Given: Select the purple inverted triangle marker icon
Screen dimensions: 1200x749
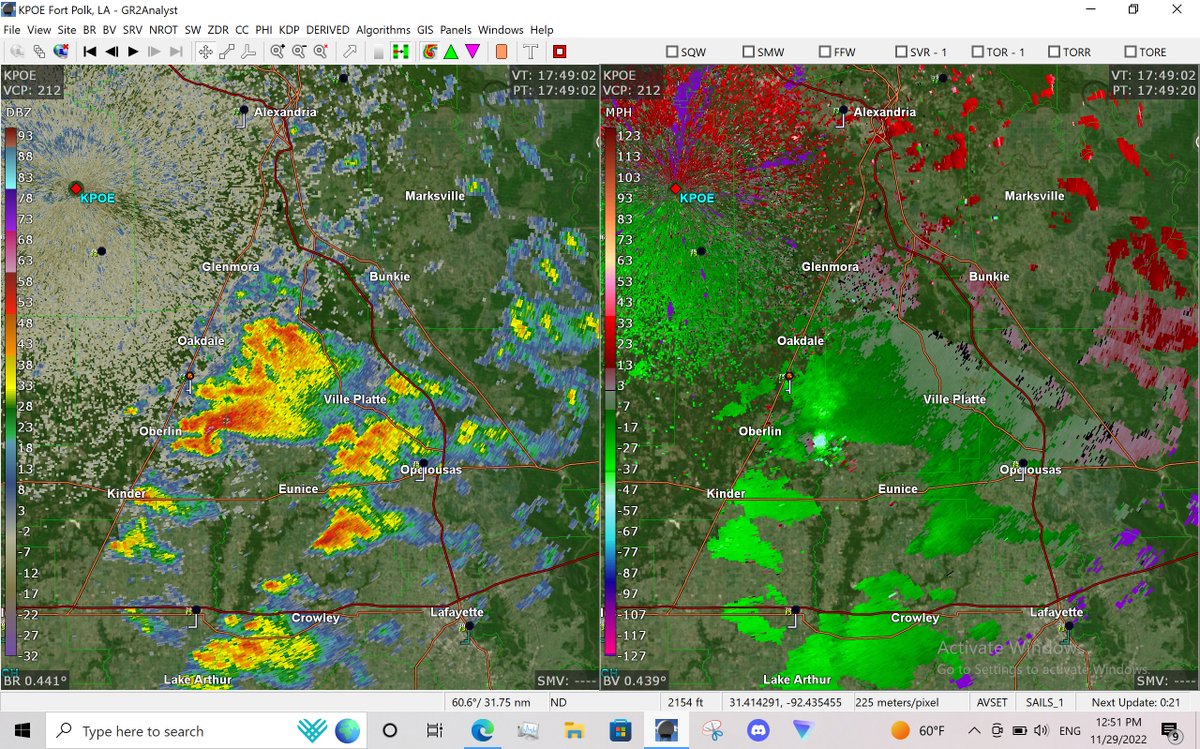Looking at the screenshot, I should click(472, 51).
